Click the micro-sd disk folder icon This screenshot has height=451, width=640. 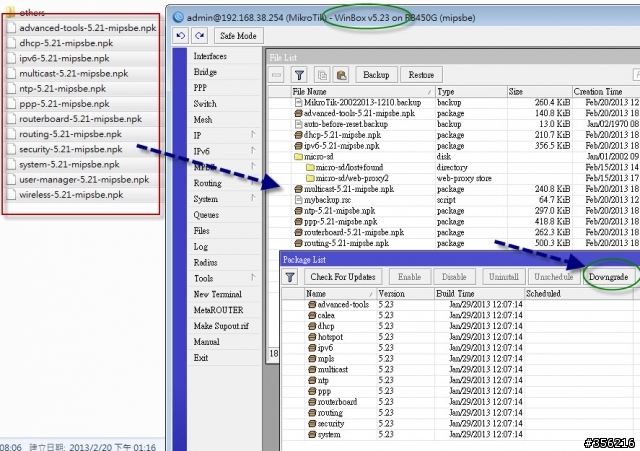coord(298,157)
